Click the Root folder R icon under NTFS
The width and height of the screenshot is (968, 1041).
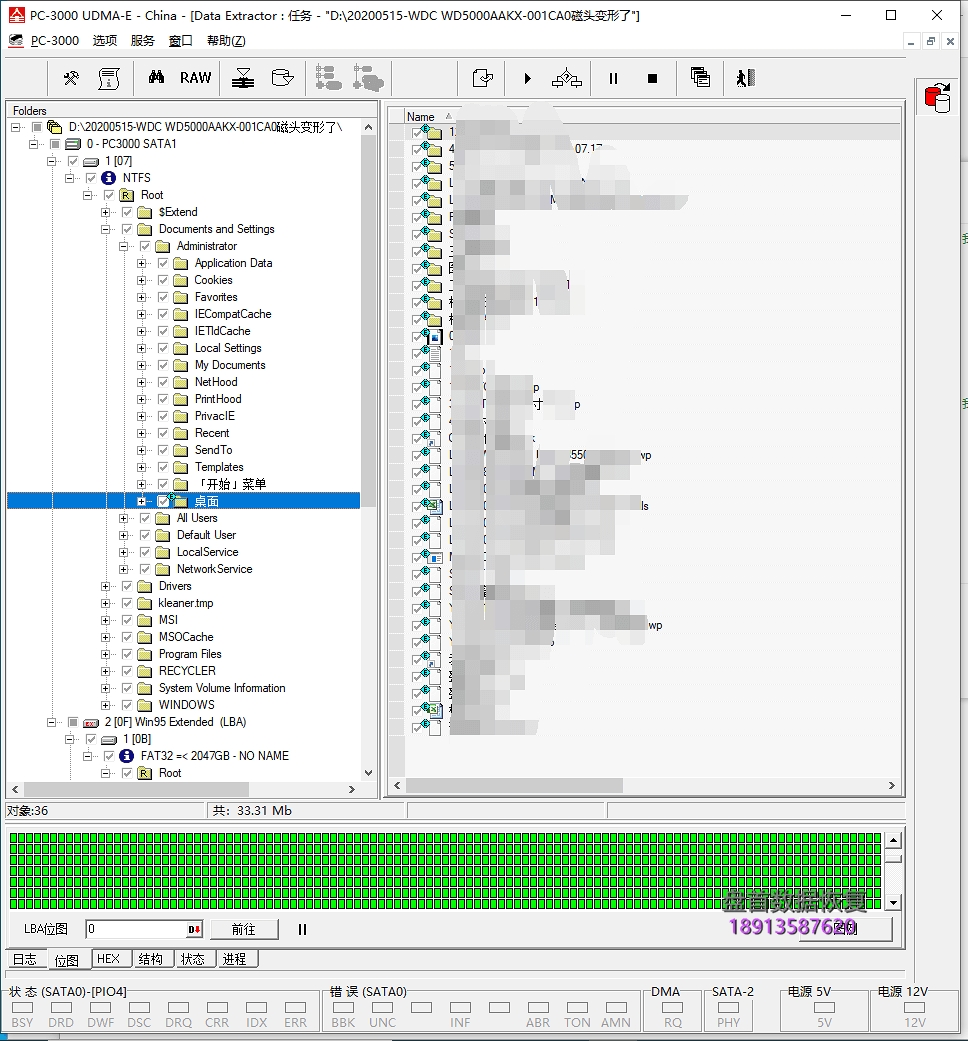(x=126, y=195)
